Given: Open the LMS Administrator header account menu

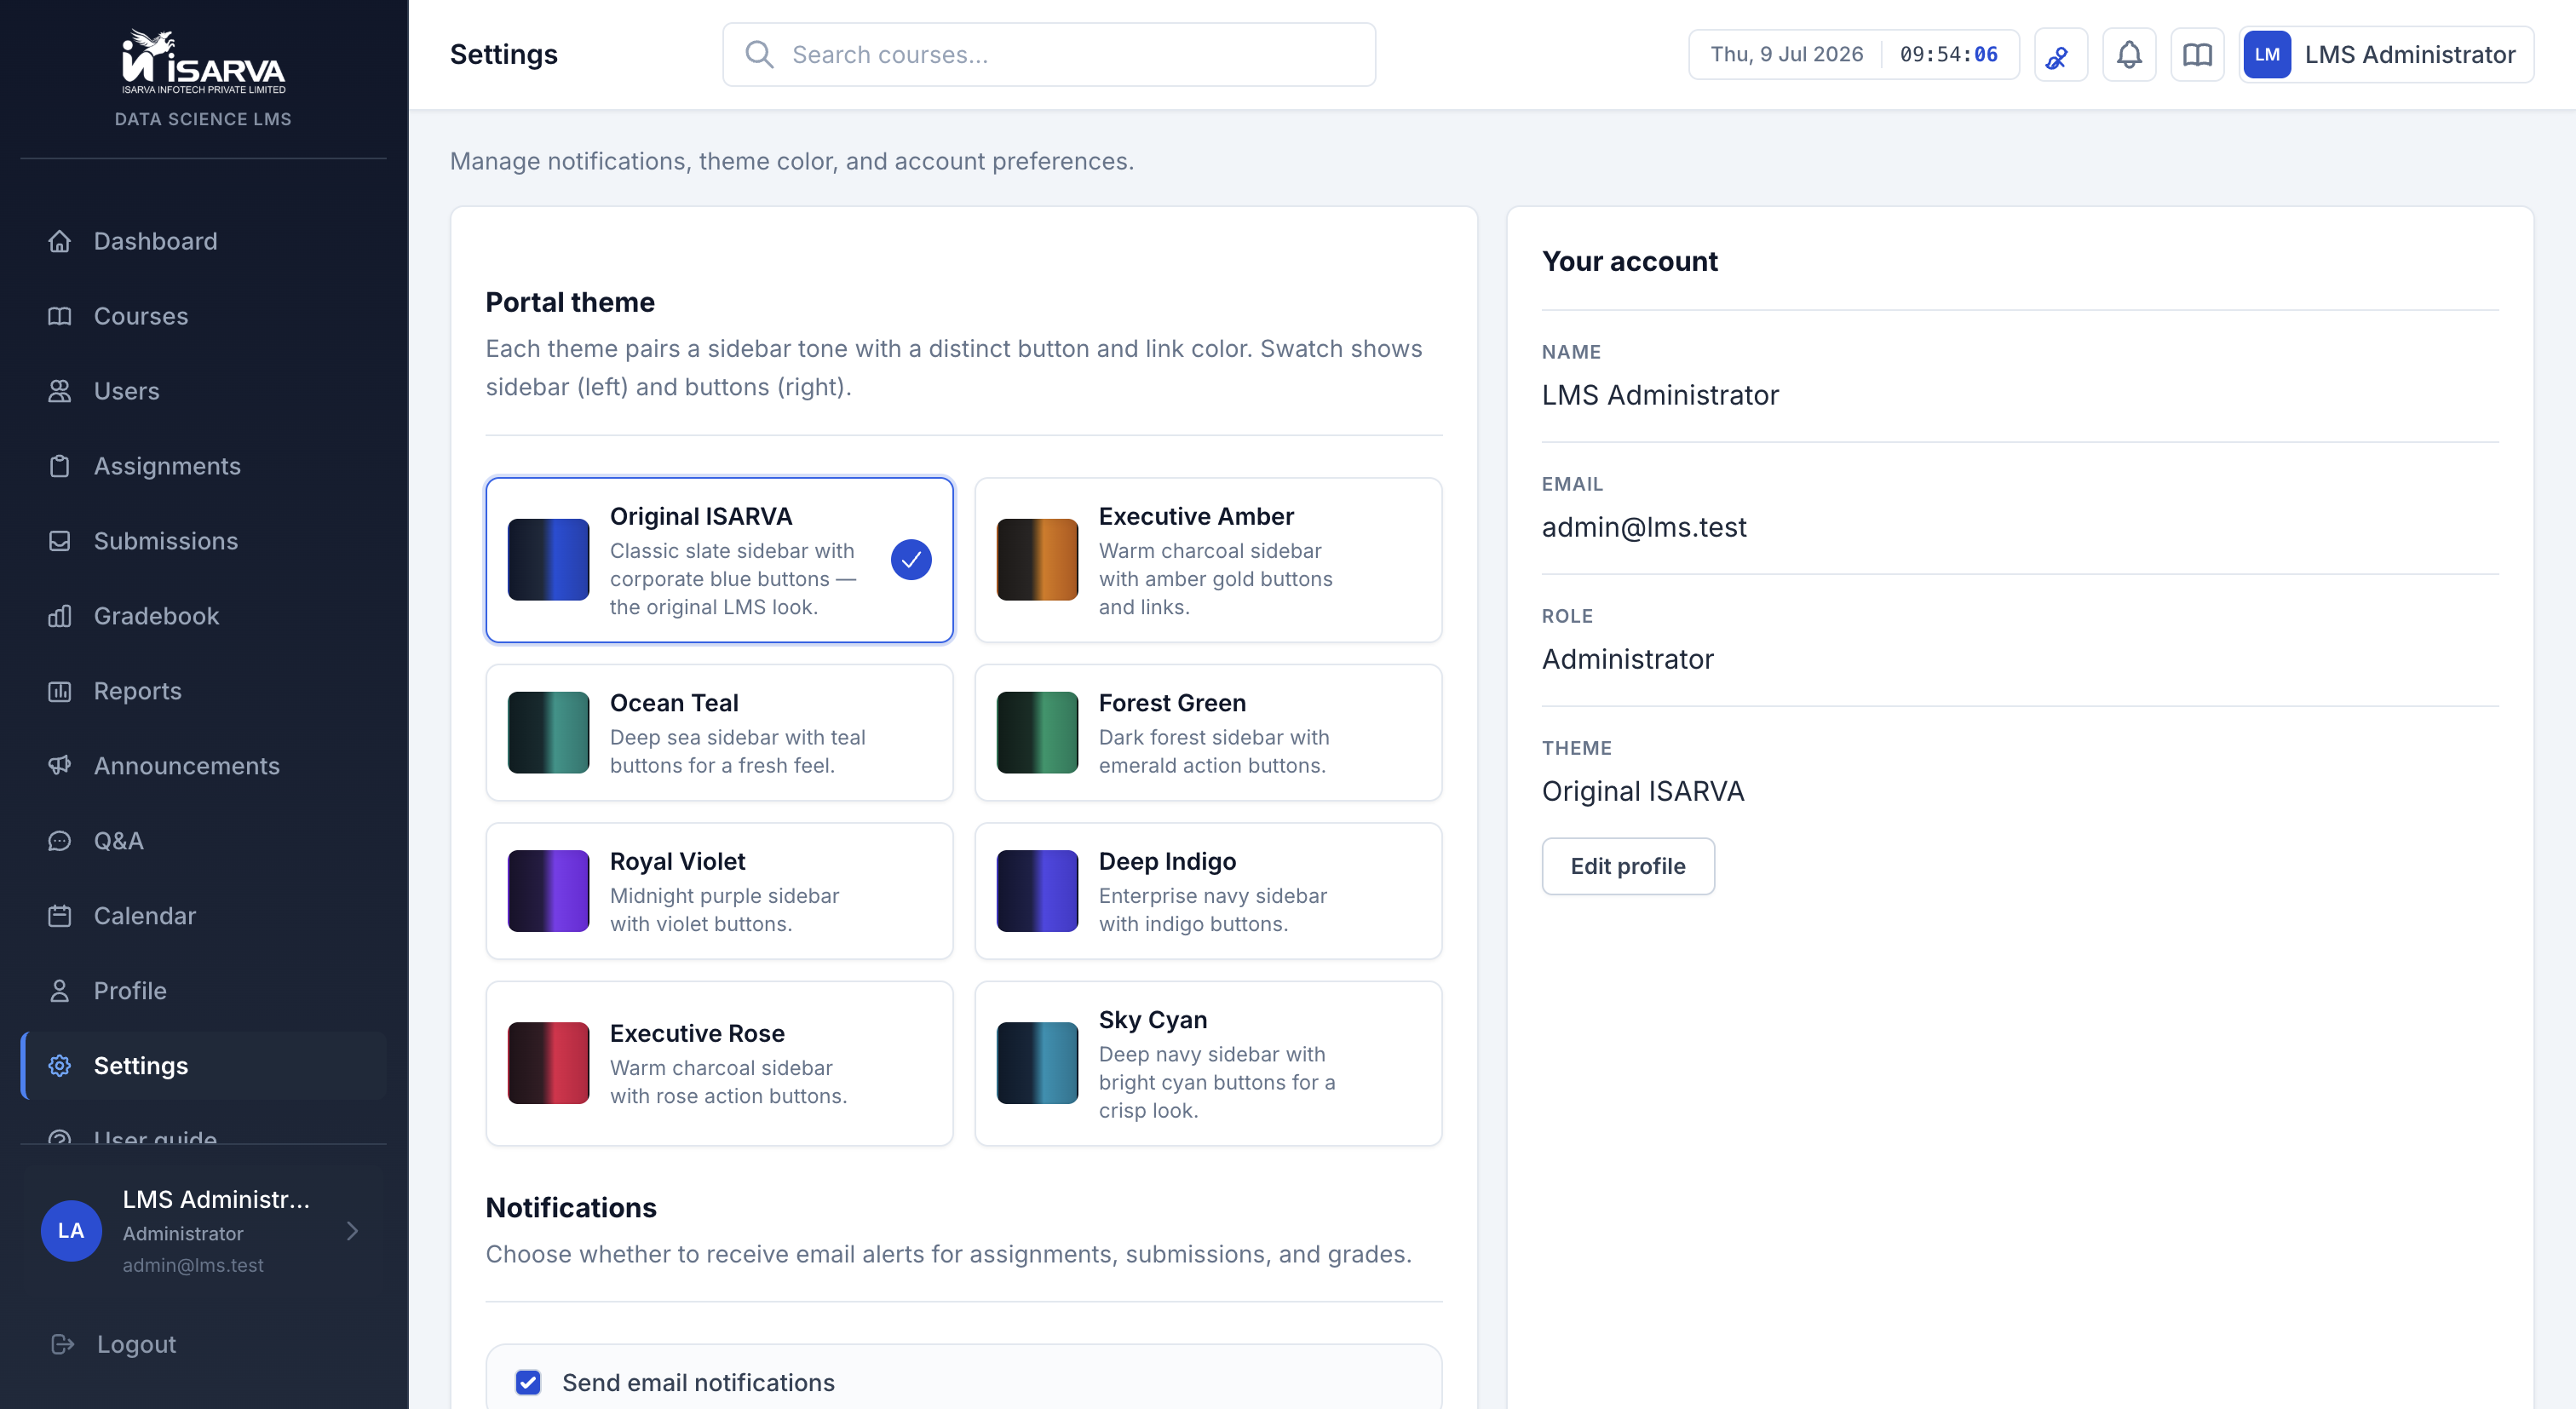Looking at the screenshot, I should [x=2386, y=55].
